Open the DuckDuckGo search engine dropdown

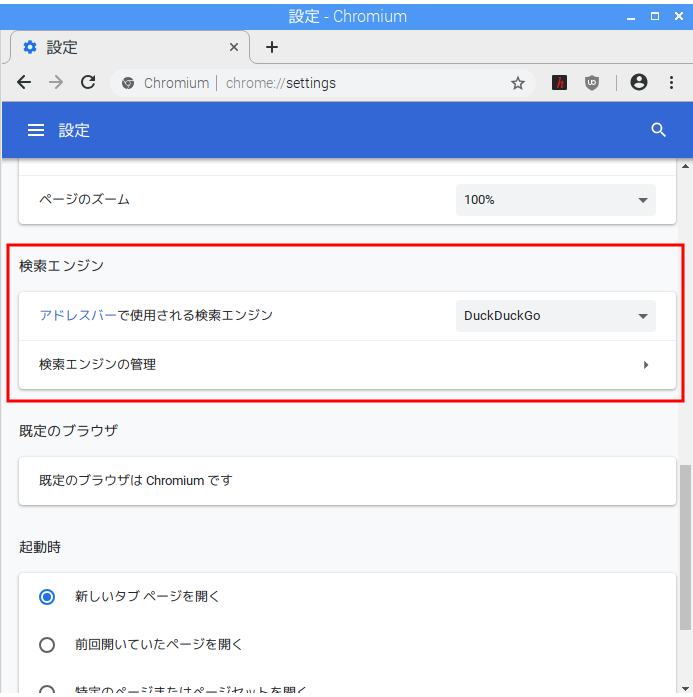(x=556, y=316)
